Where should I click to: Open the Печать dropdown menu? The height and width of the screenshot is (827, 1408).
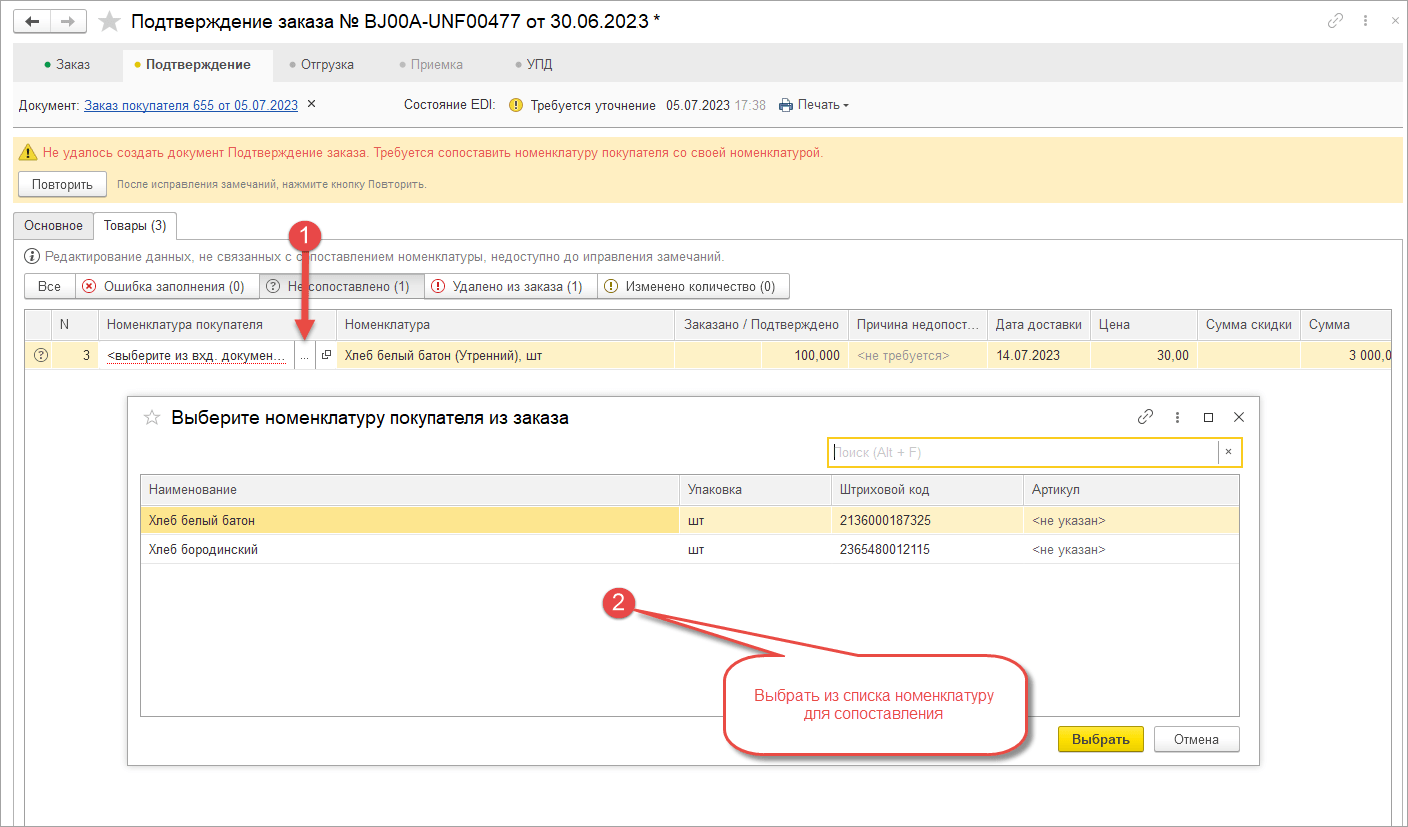814,105
